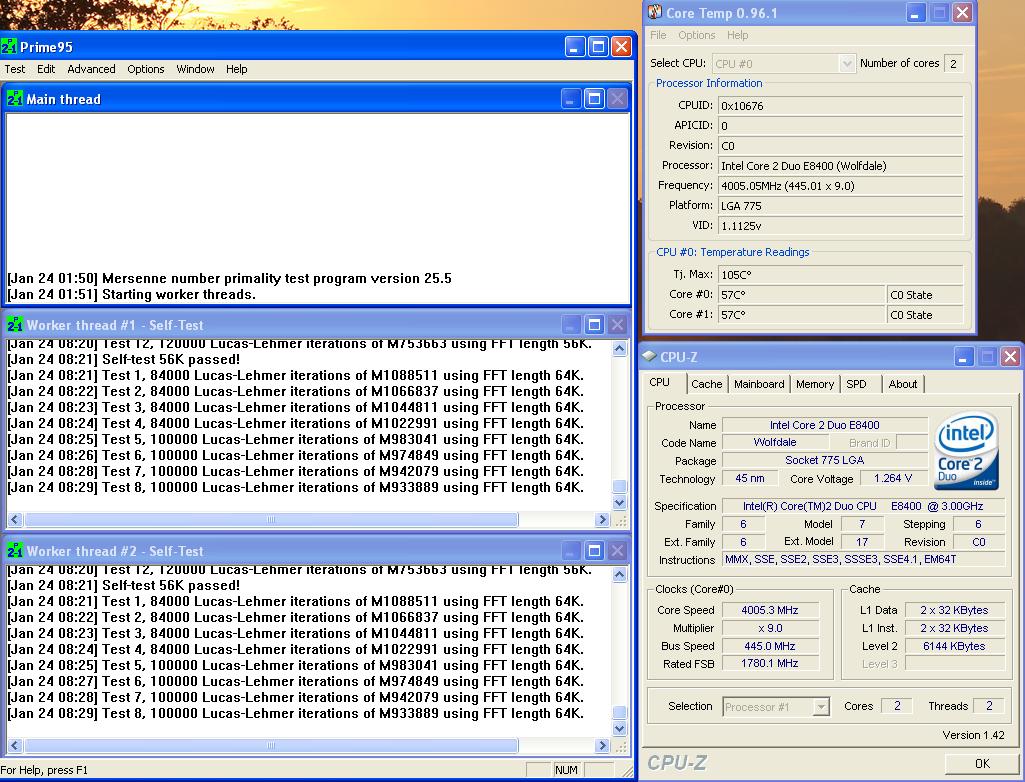Switch to the About tab in CPU-Z
The image size is (1025, 782).
(x=902, y=384)
